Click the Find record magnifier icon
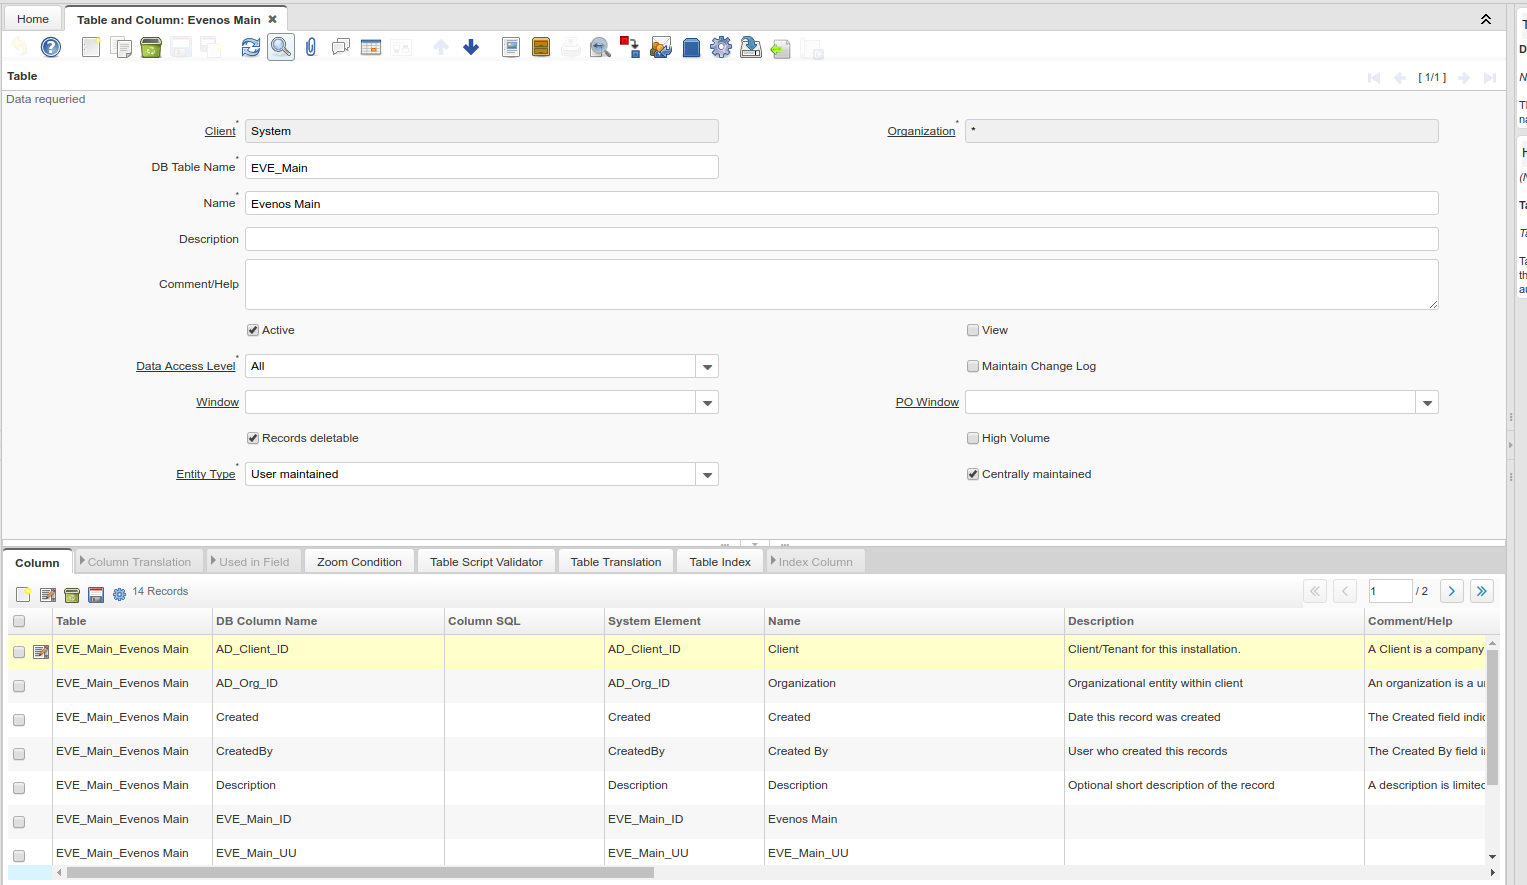The width and height of the screenshot is (1527, 885). click(281, 47)
